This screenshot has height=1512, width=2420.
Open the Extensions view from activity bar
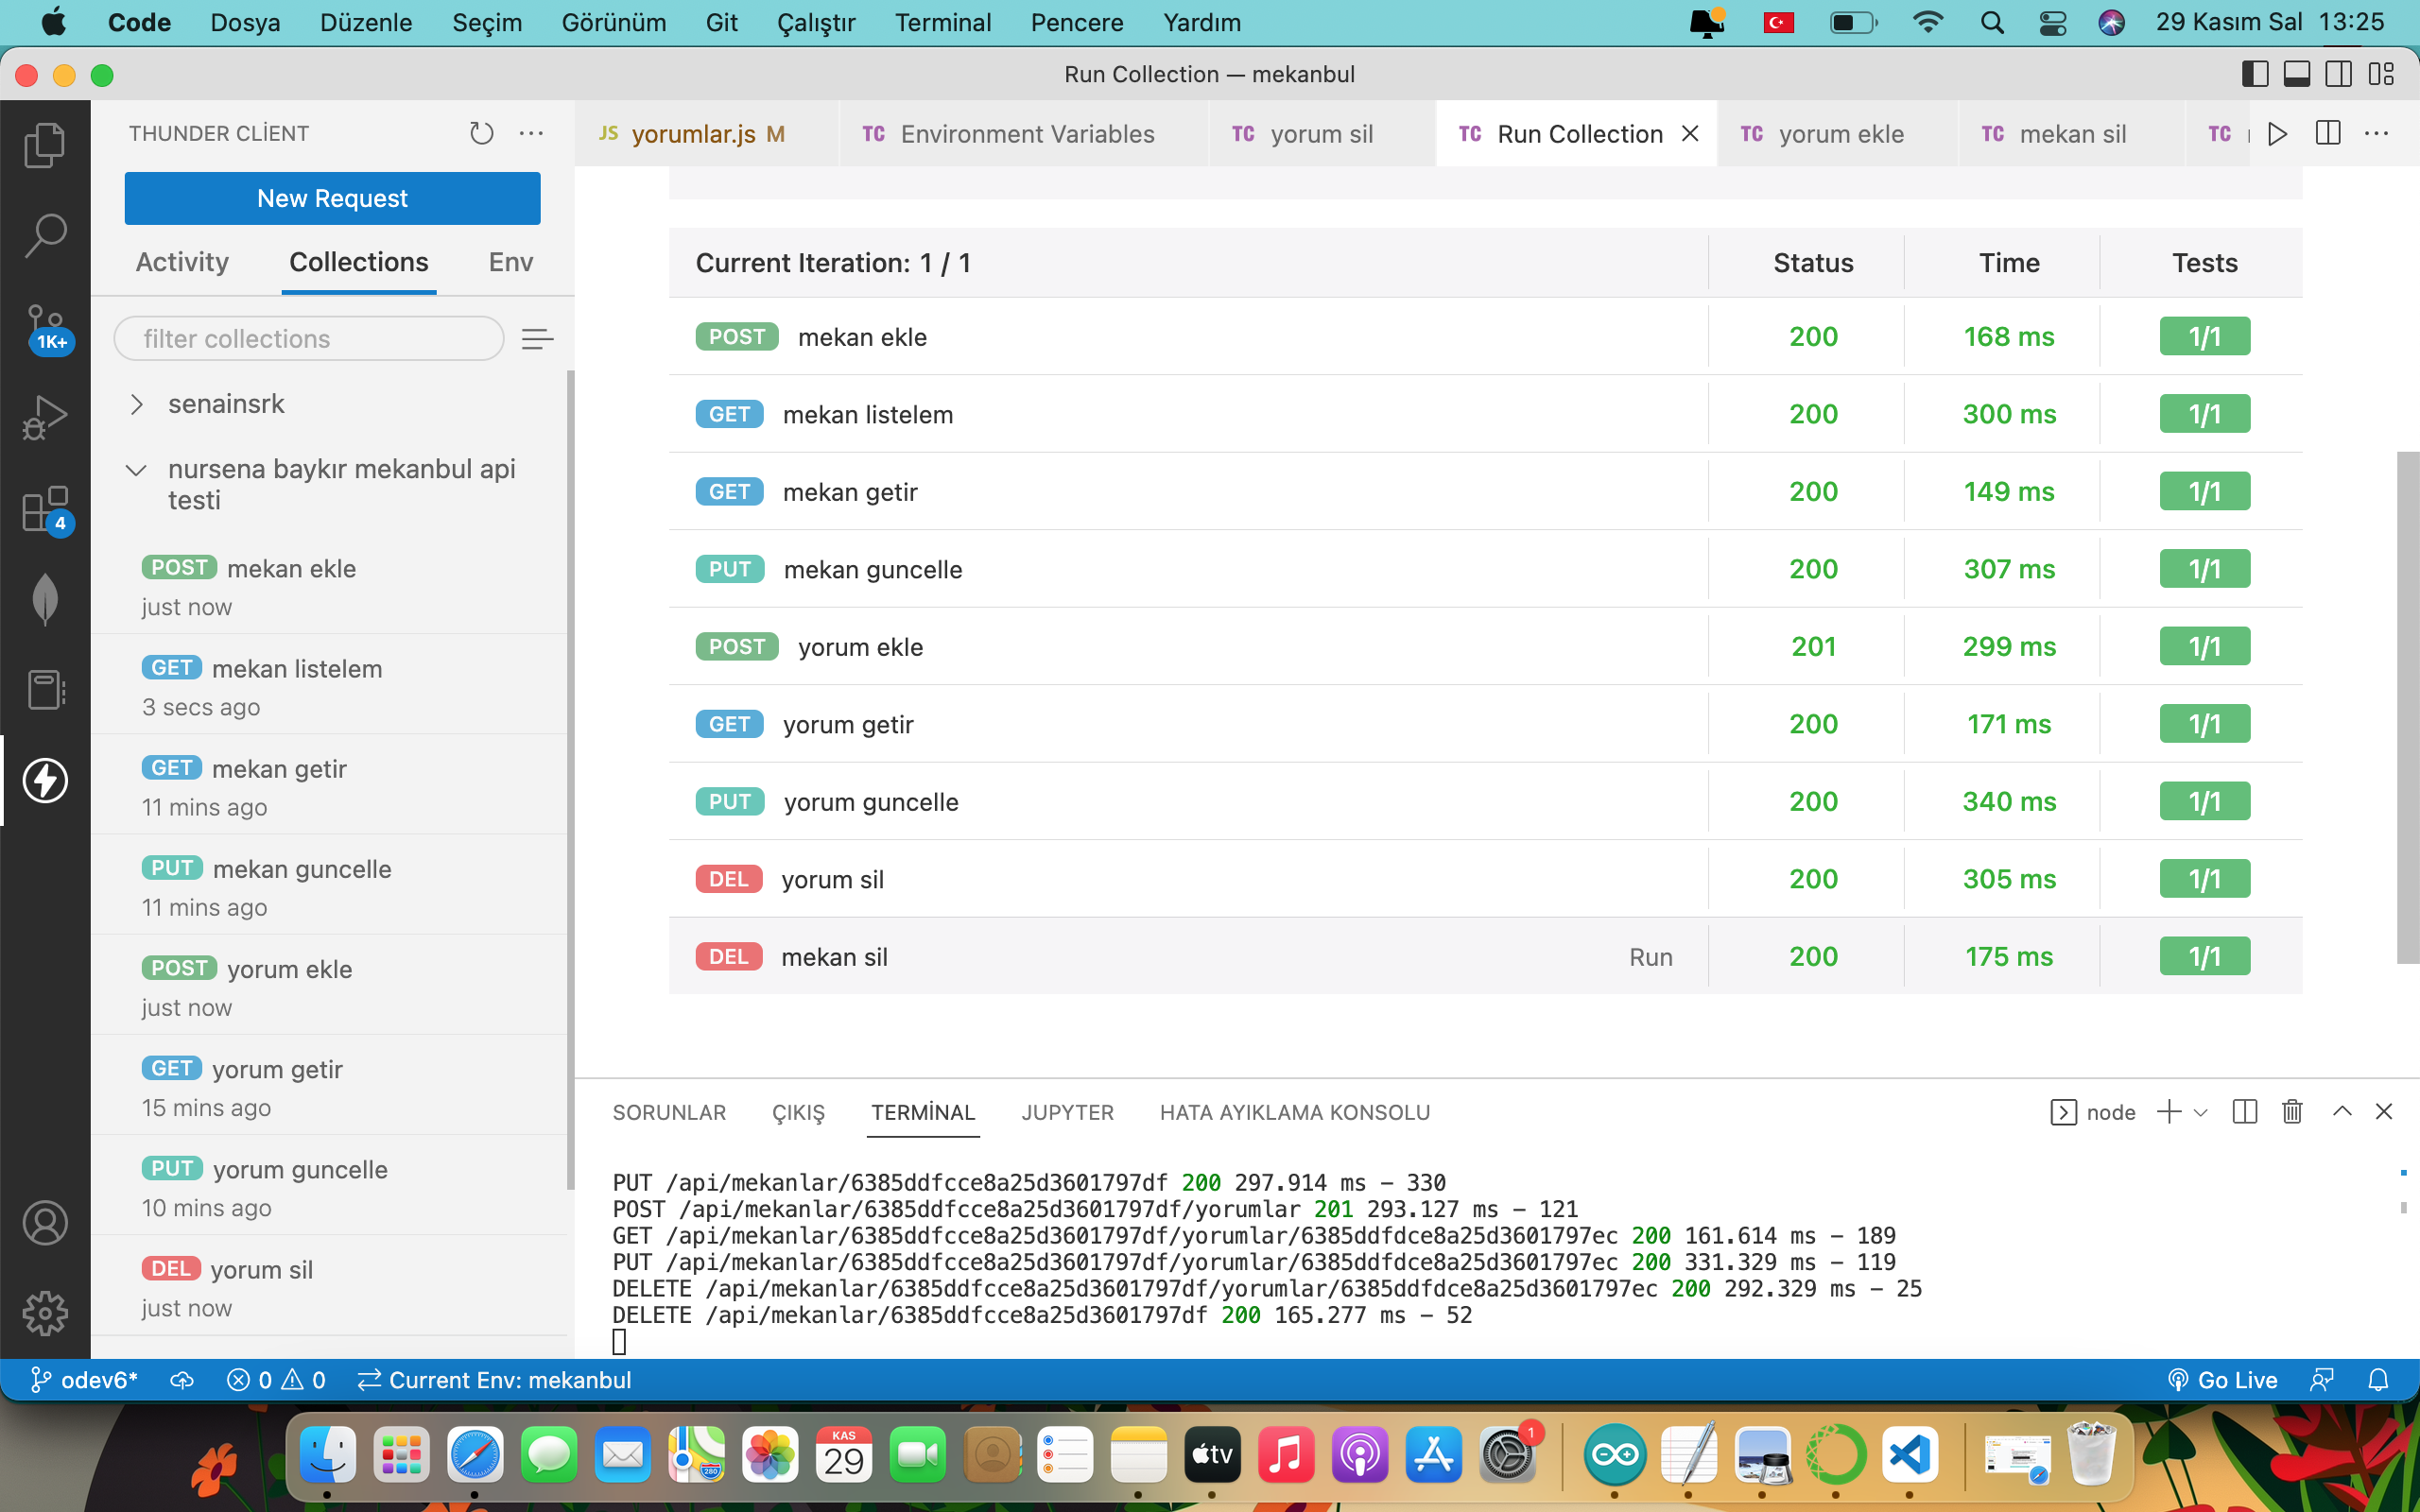point(45,510)
